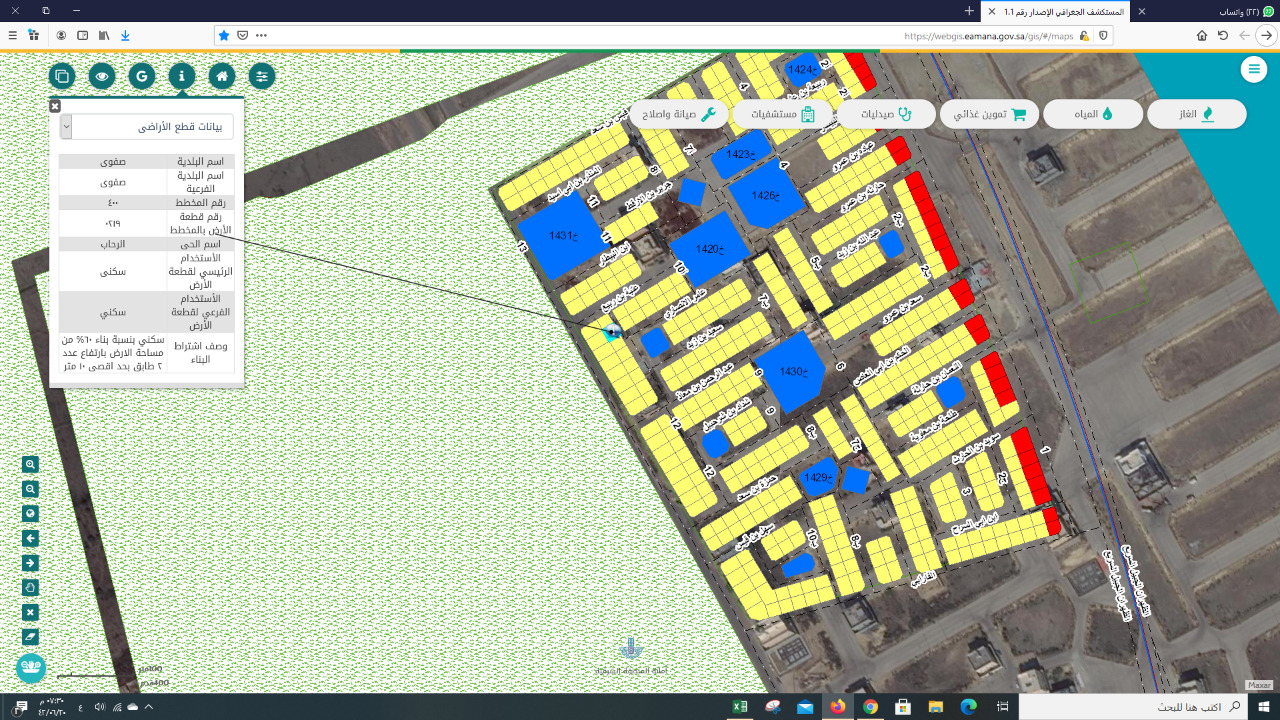Viewport: 1280px width, 720px height.
Task: Click the home button in map toolbar
Action: pos(222,76)
